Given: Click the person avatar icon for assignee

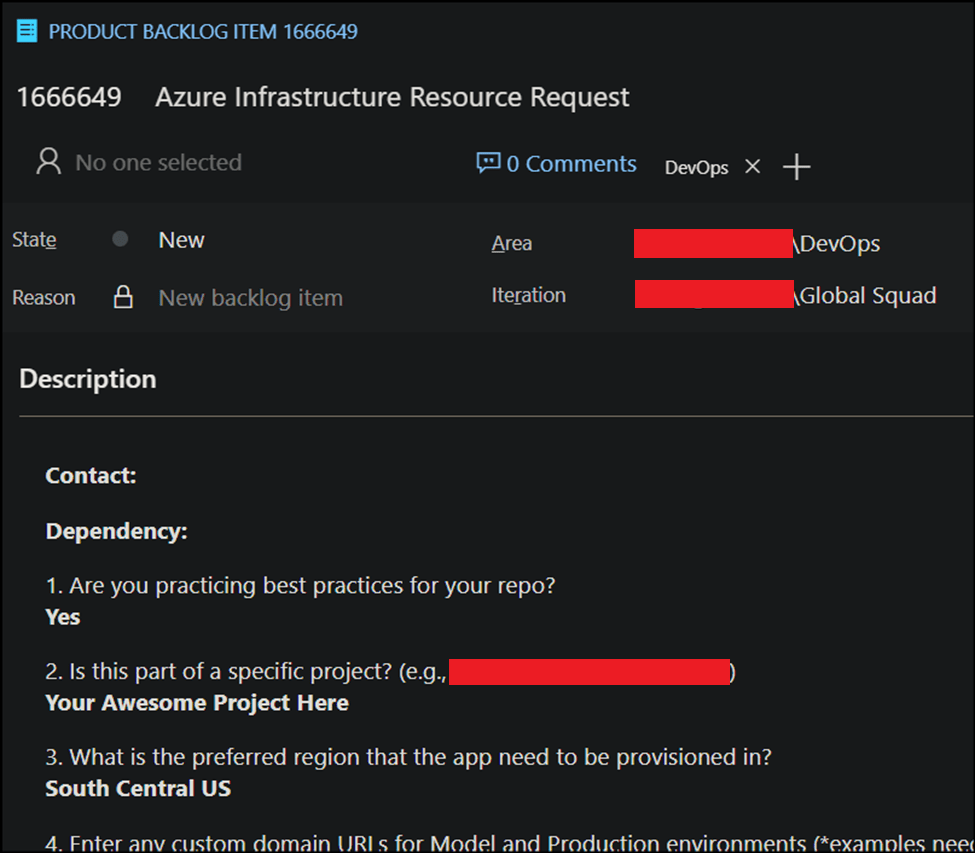Looking at the screenshot, I should (48, 162).
